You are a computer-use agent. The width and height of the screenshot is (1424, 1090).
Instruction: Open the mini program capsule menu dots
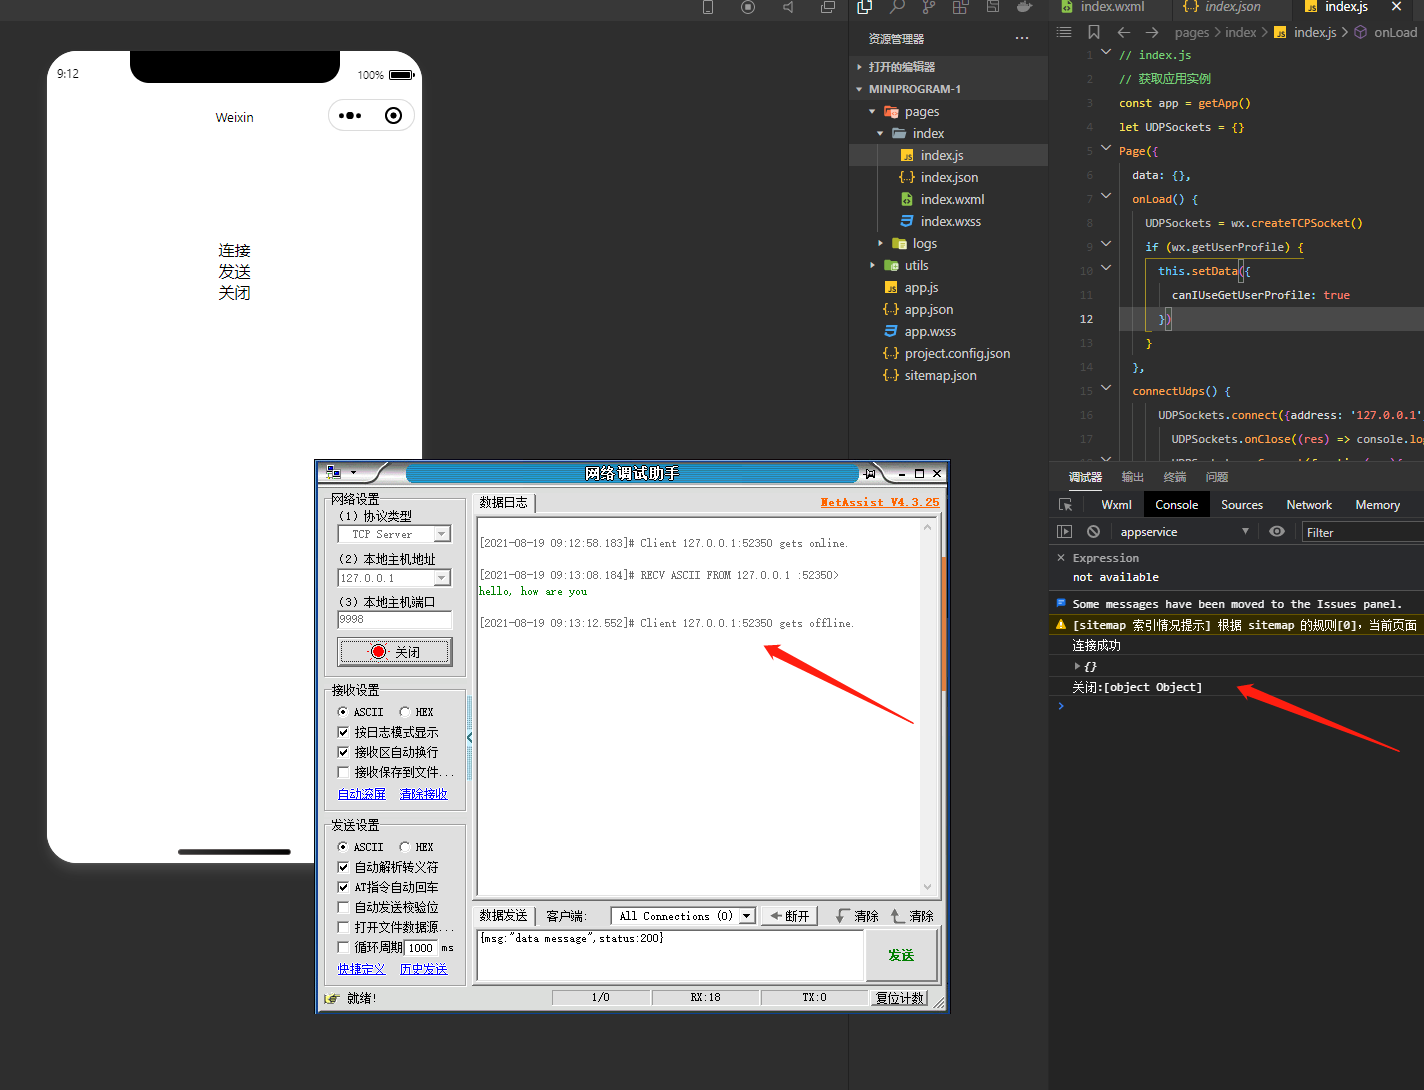tap(350, 116)
